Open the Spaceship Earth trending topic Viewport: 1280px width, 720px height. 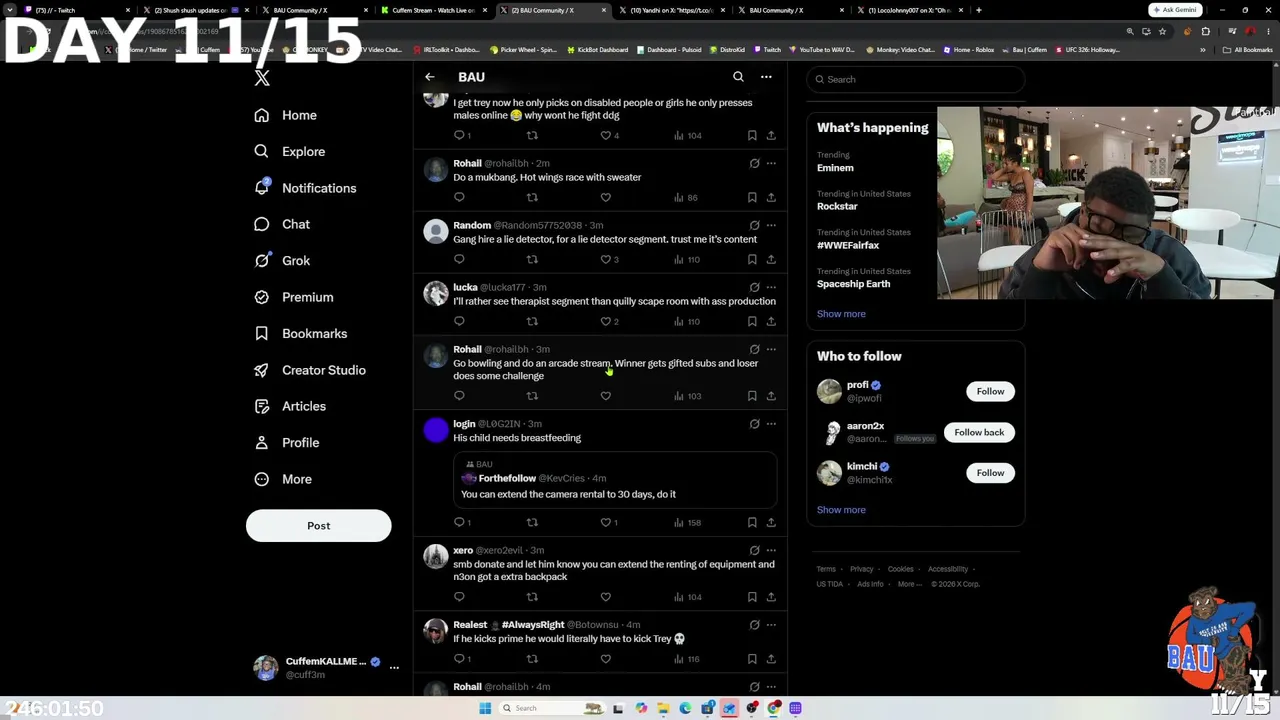pyautogui.click(x=865, y=278)
